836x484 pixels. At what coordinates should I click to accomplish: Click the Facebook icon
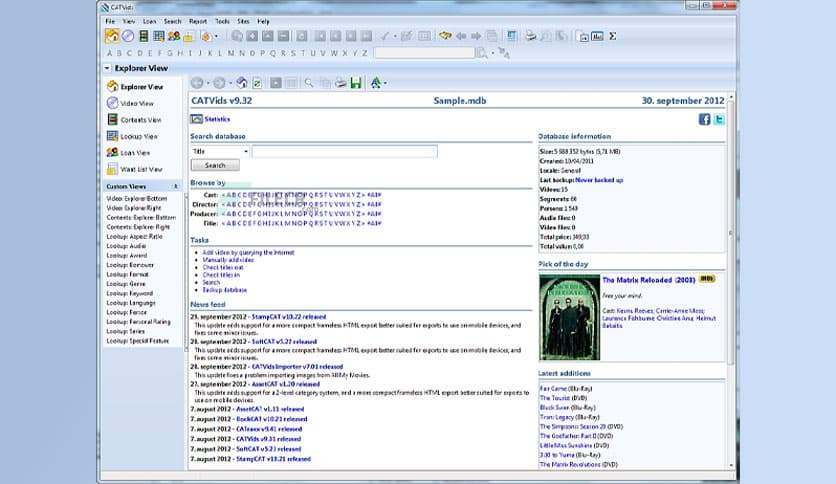coord(704,119)
